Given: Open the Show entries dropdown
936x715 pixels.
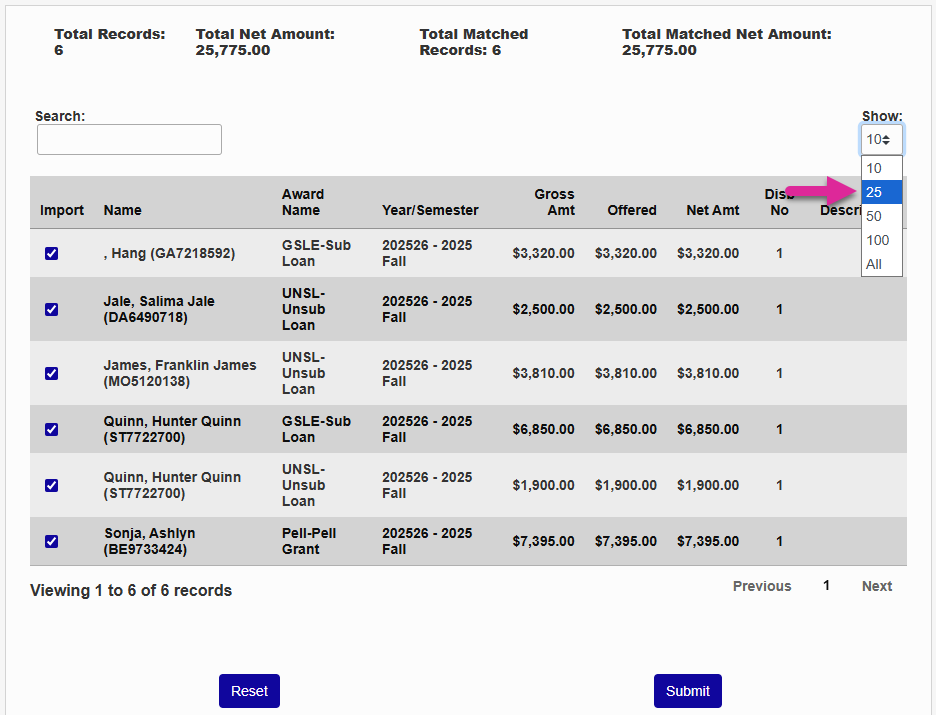Looking at the screenshot, I should coord(881,140).
